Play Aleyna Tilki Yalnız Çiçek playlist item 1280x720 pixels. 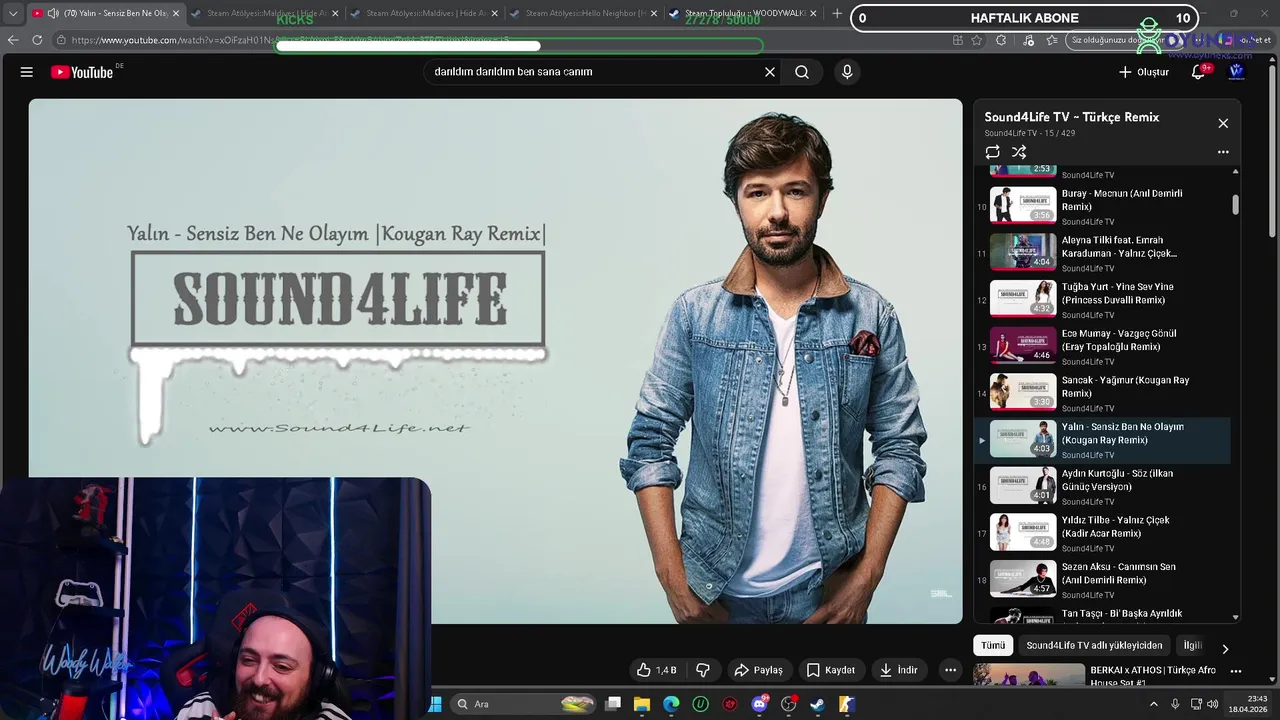(1102, 253)
